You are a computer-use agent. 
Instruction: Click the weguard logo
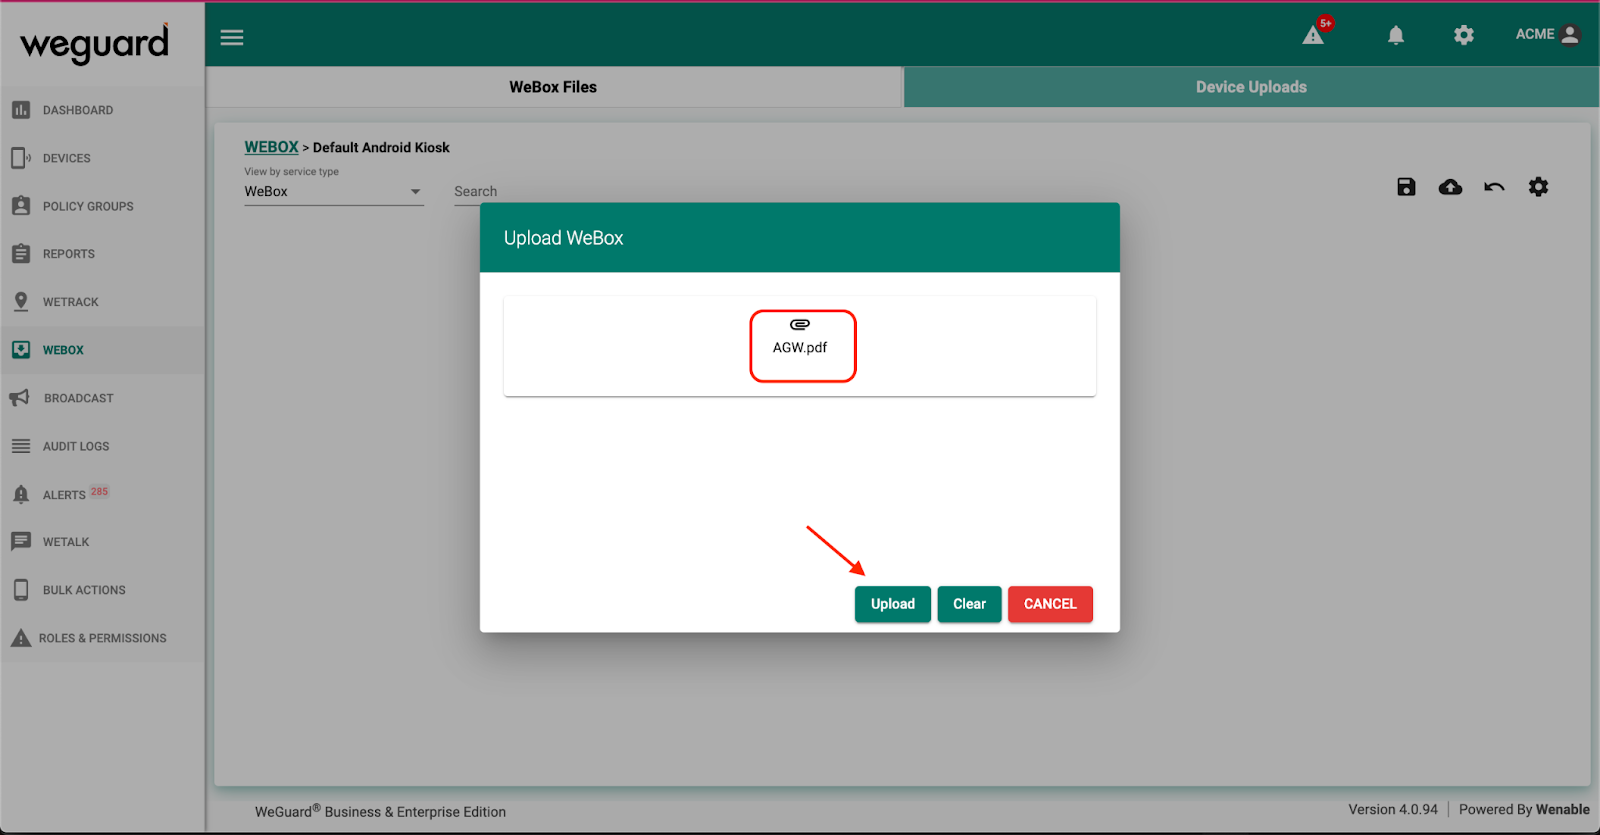95,44
